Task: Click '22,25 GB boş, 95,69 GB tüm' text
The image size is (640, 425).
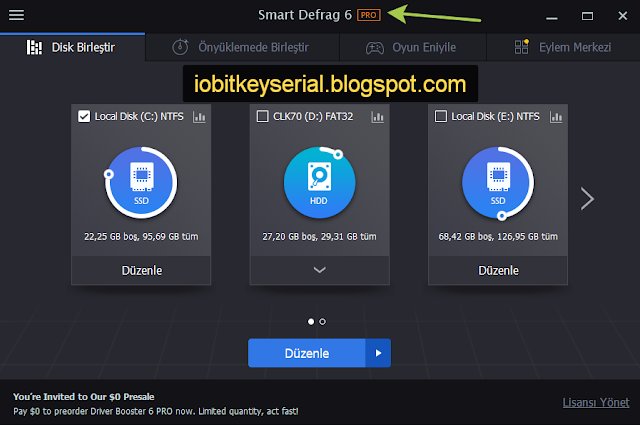Action: [x=141, y=236]
